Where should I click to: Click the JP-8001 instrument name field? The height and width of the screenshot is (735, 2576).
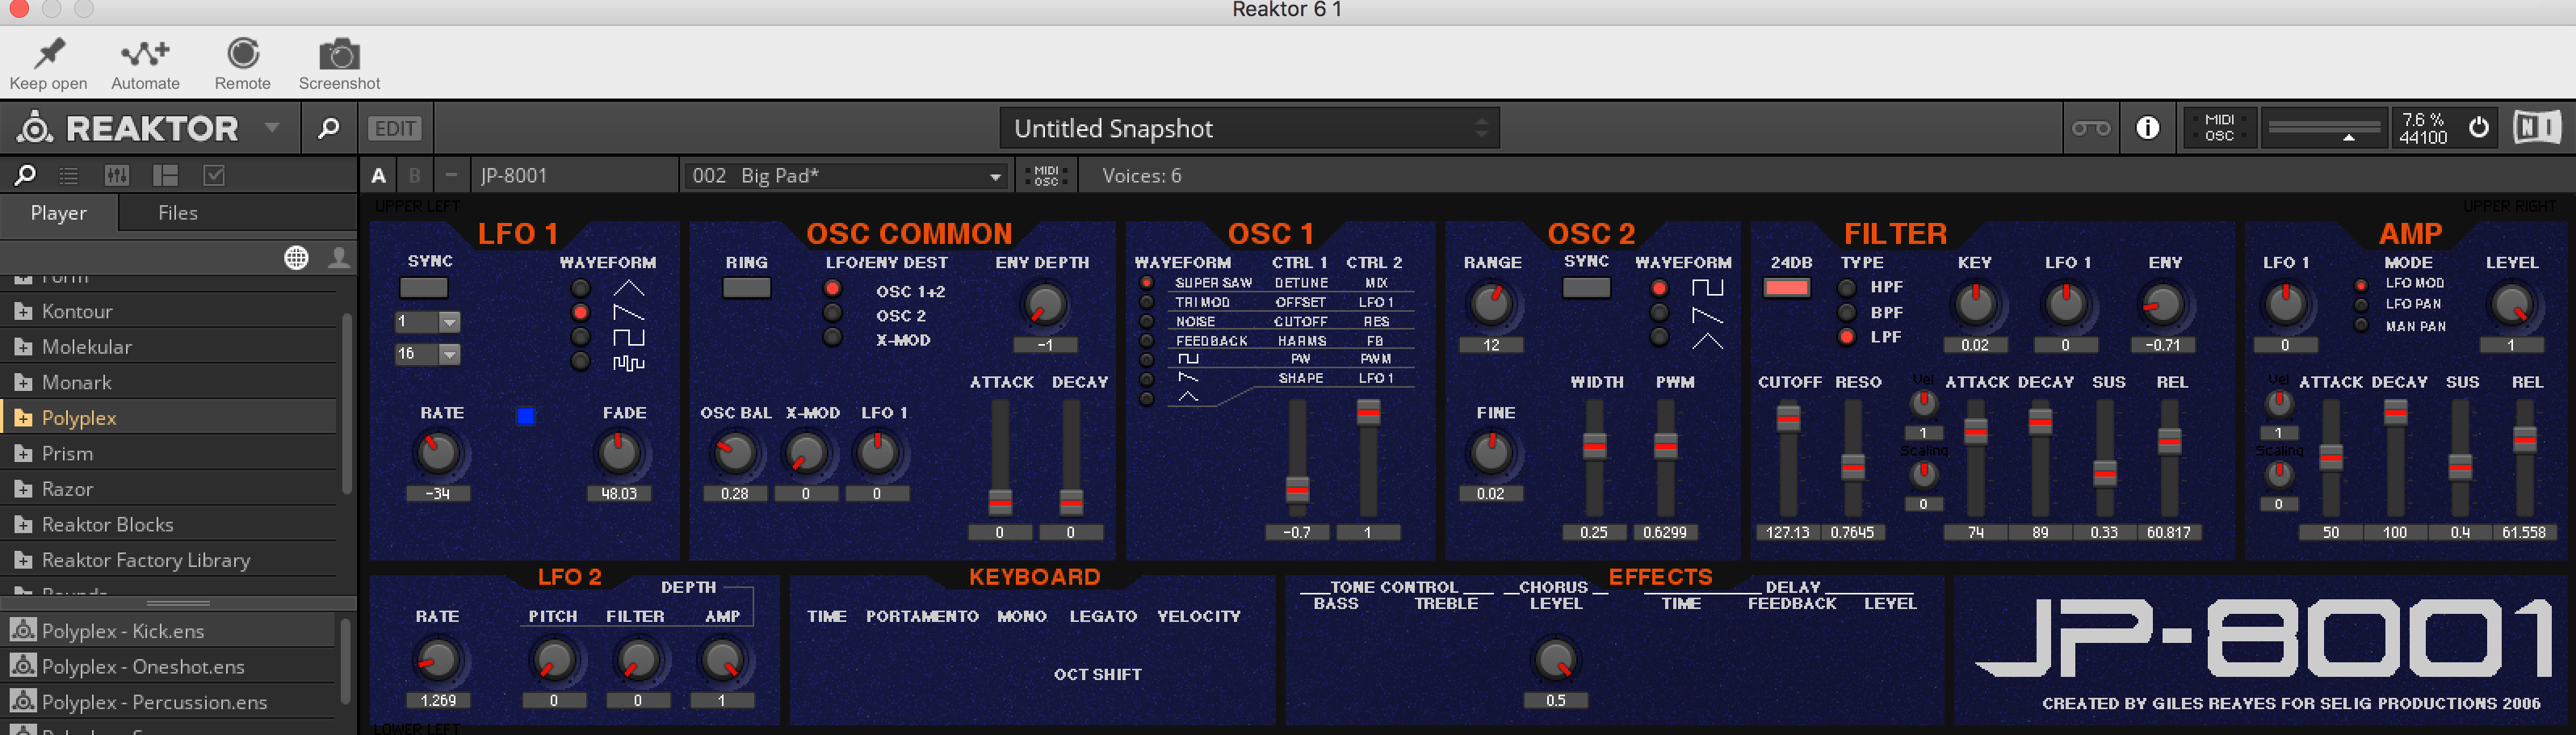click(574, 176)
